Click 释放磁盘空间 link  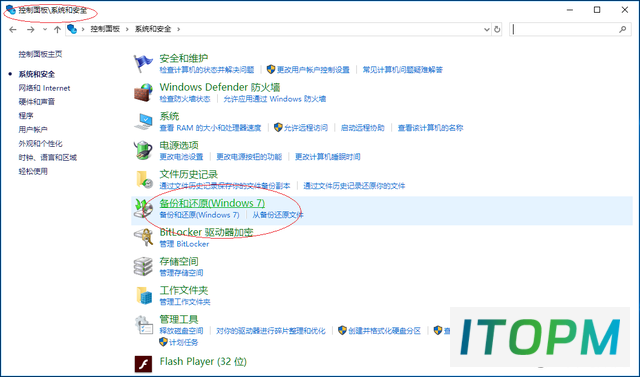click(x=181, y=330)
